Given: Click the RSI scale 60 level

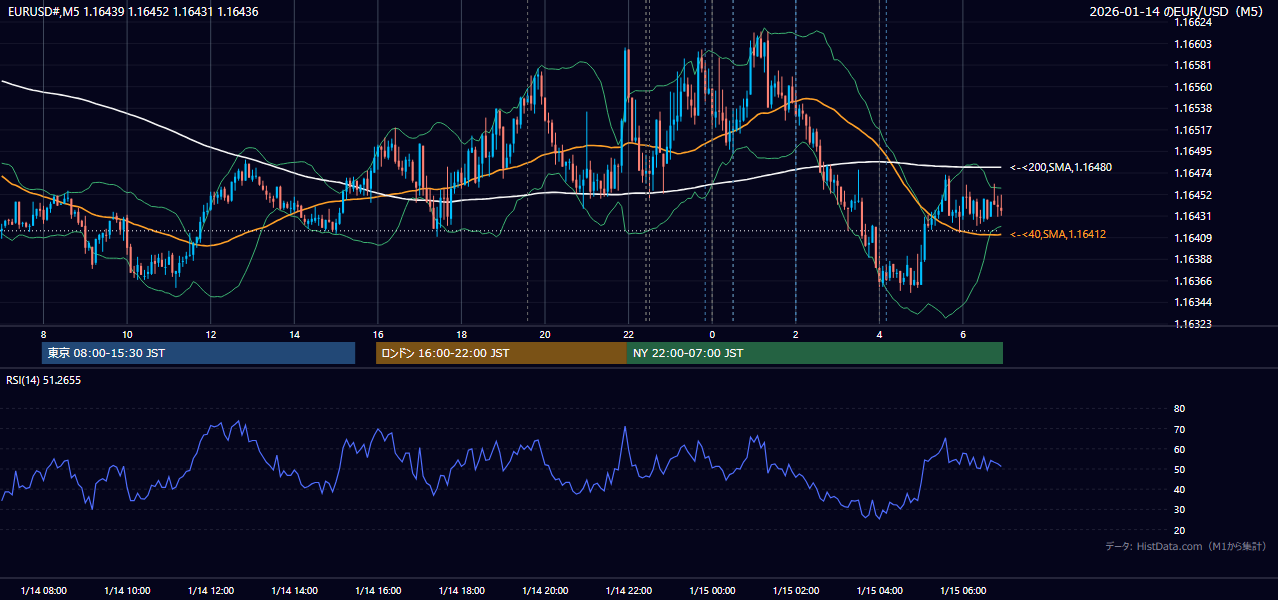Looking at the screenshot, I should point(1179,449).
